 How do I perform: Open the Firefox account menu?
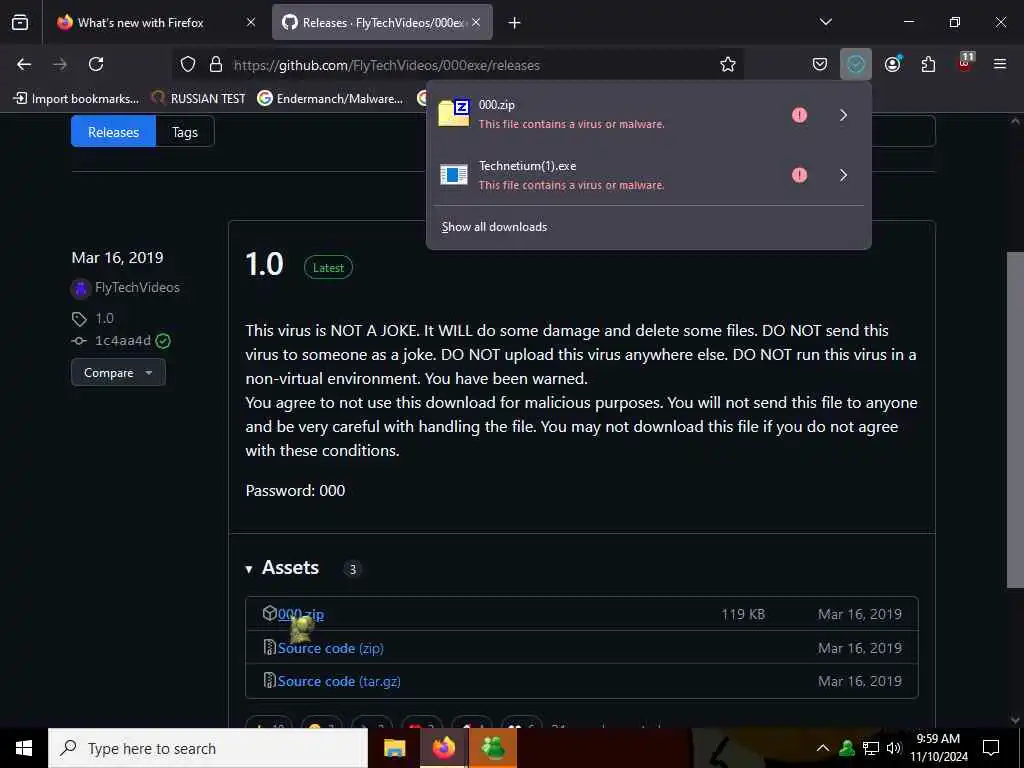[892, 64]
